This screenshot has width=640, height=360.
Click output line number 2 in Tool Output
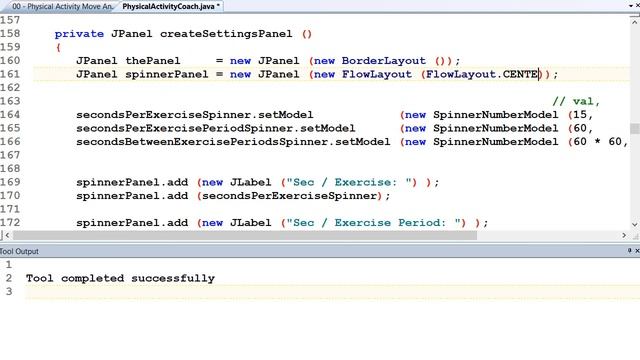click(x=9, y=278)
